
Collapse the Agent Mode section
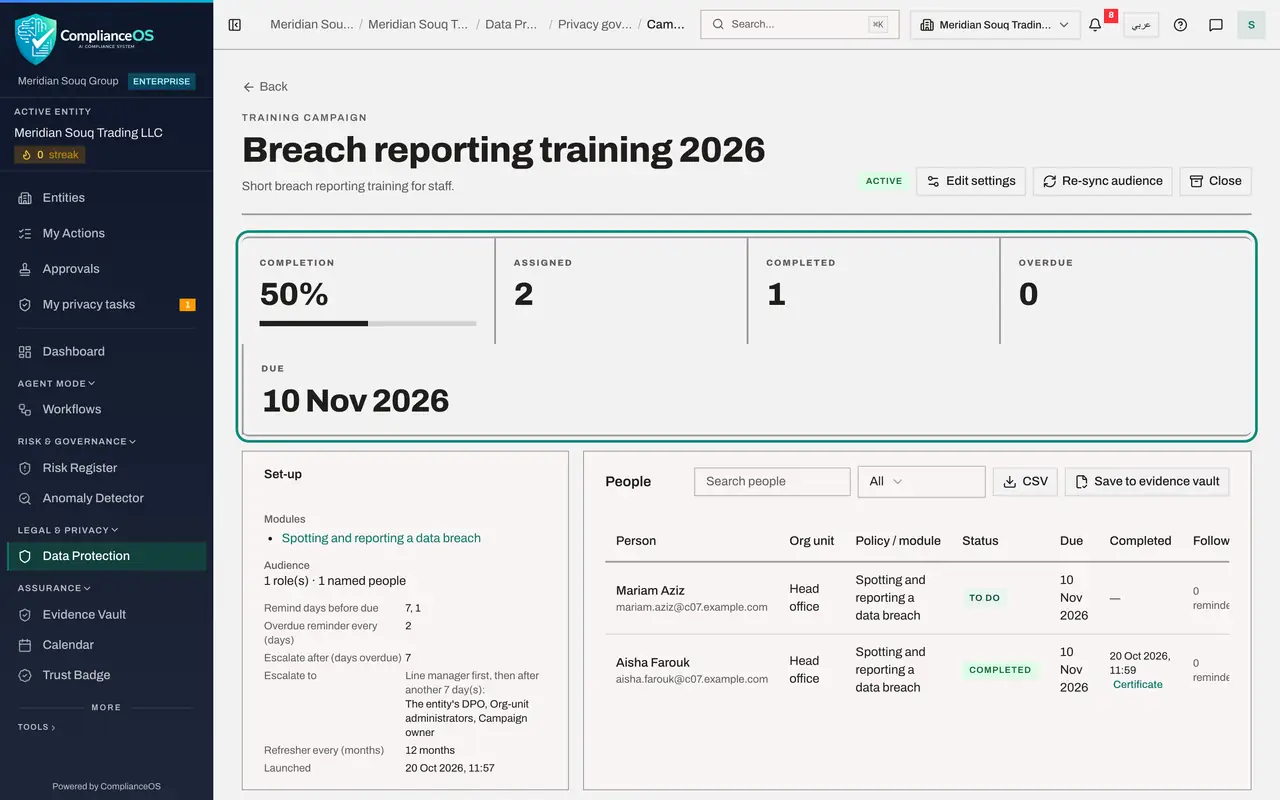tap(56, 383)
